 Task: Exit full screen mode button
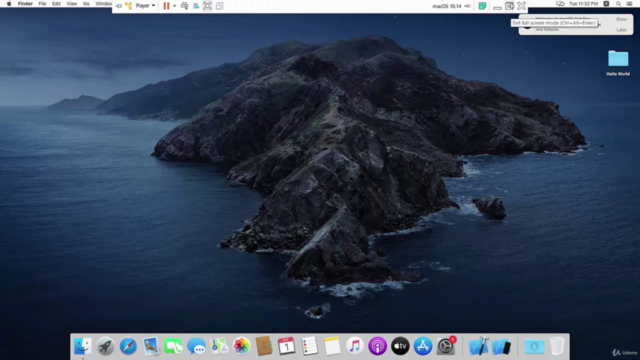[509, 6]
